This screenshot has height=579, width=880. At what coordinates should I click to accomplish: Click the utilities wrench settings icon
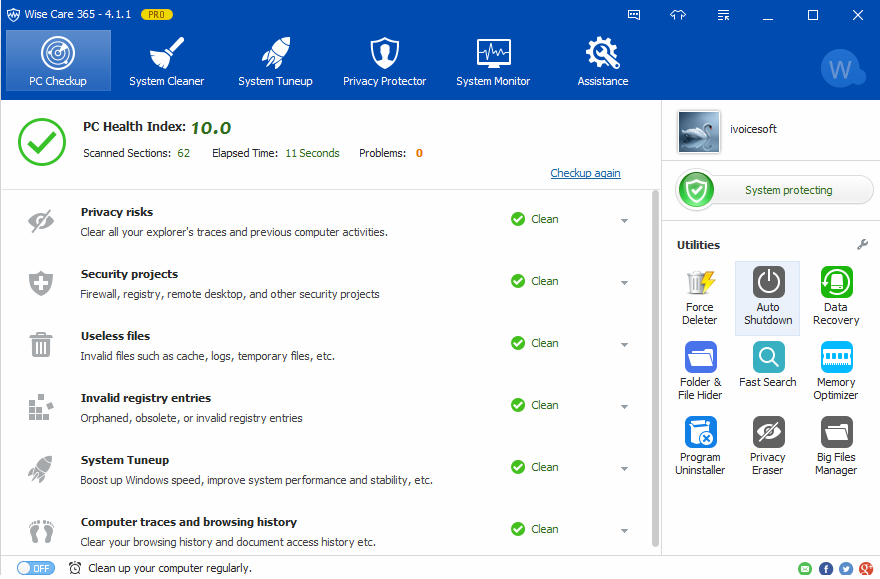[862, 245]
